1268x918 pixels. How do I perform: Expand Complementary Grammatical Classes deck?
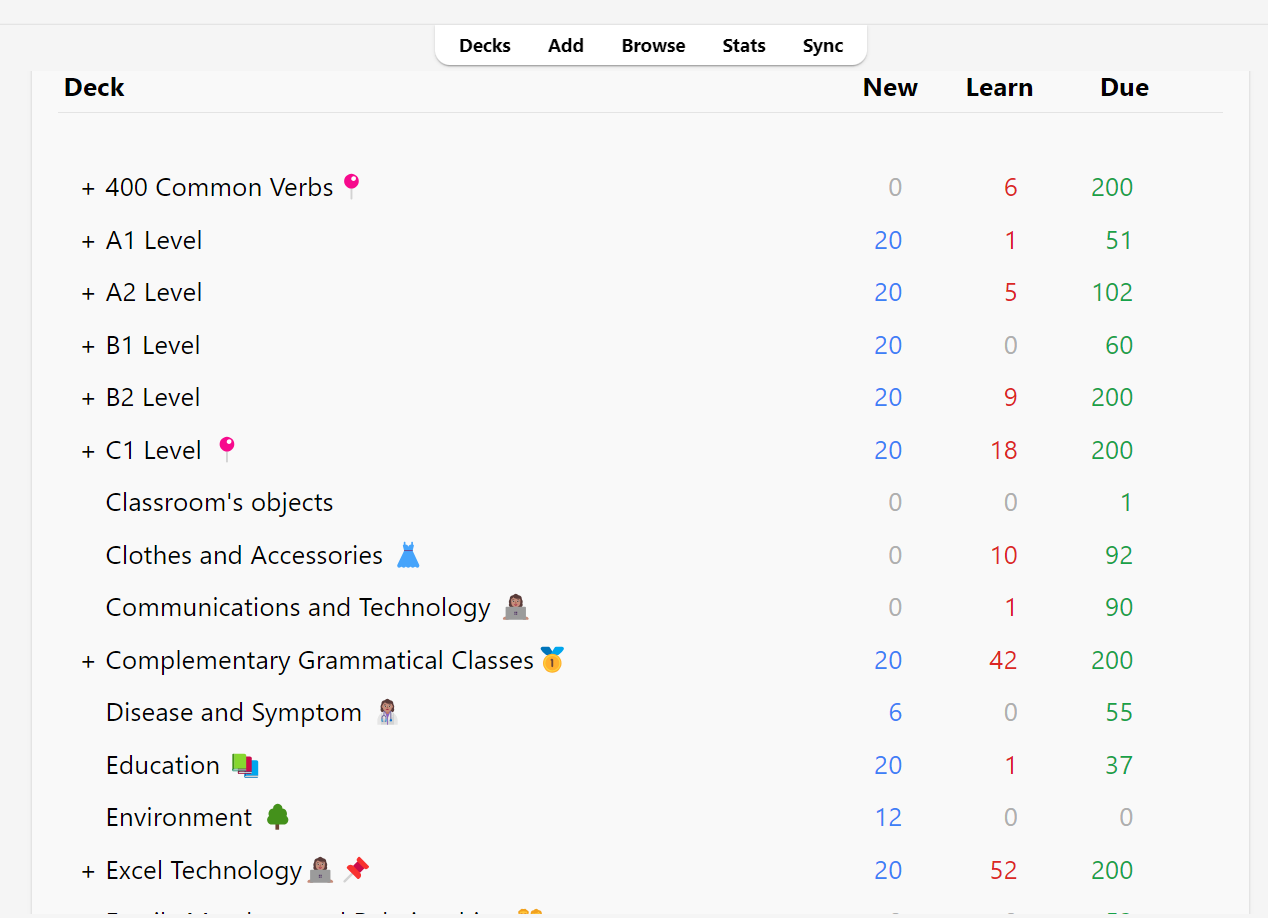click(x=88, y=661)
